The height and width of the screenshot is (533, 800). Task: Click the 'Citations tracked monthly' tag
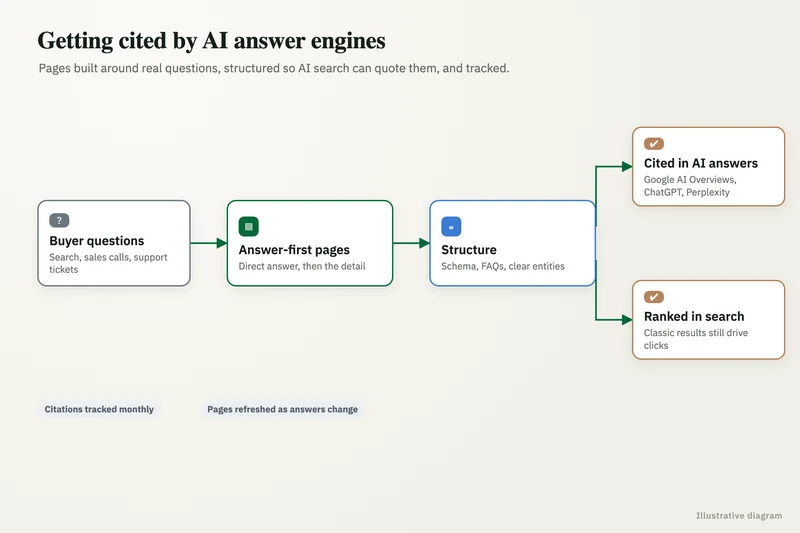pyautogui.click(x=99, y=409)
